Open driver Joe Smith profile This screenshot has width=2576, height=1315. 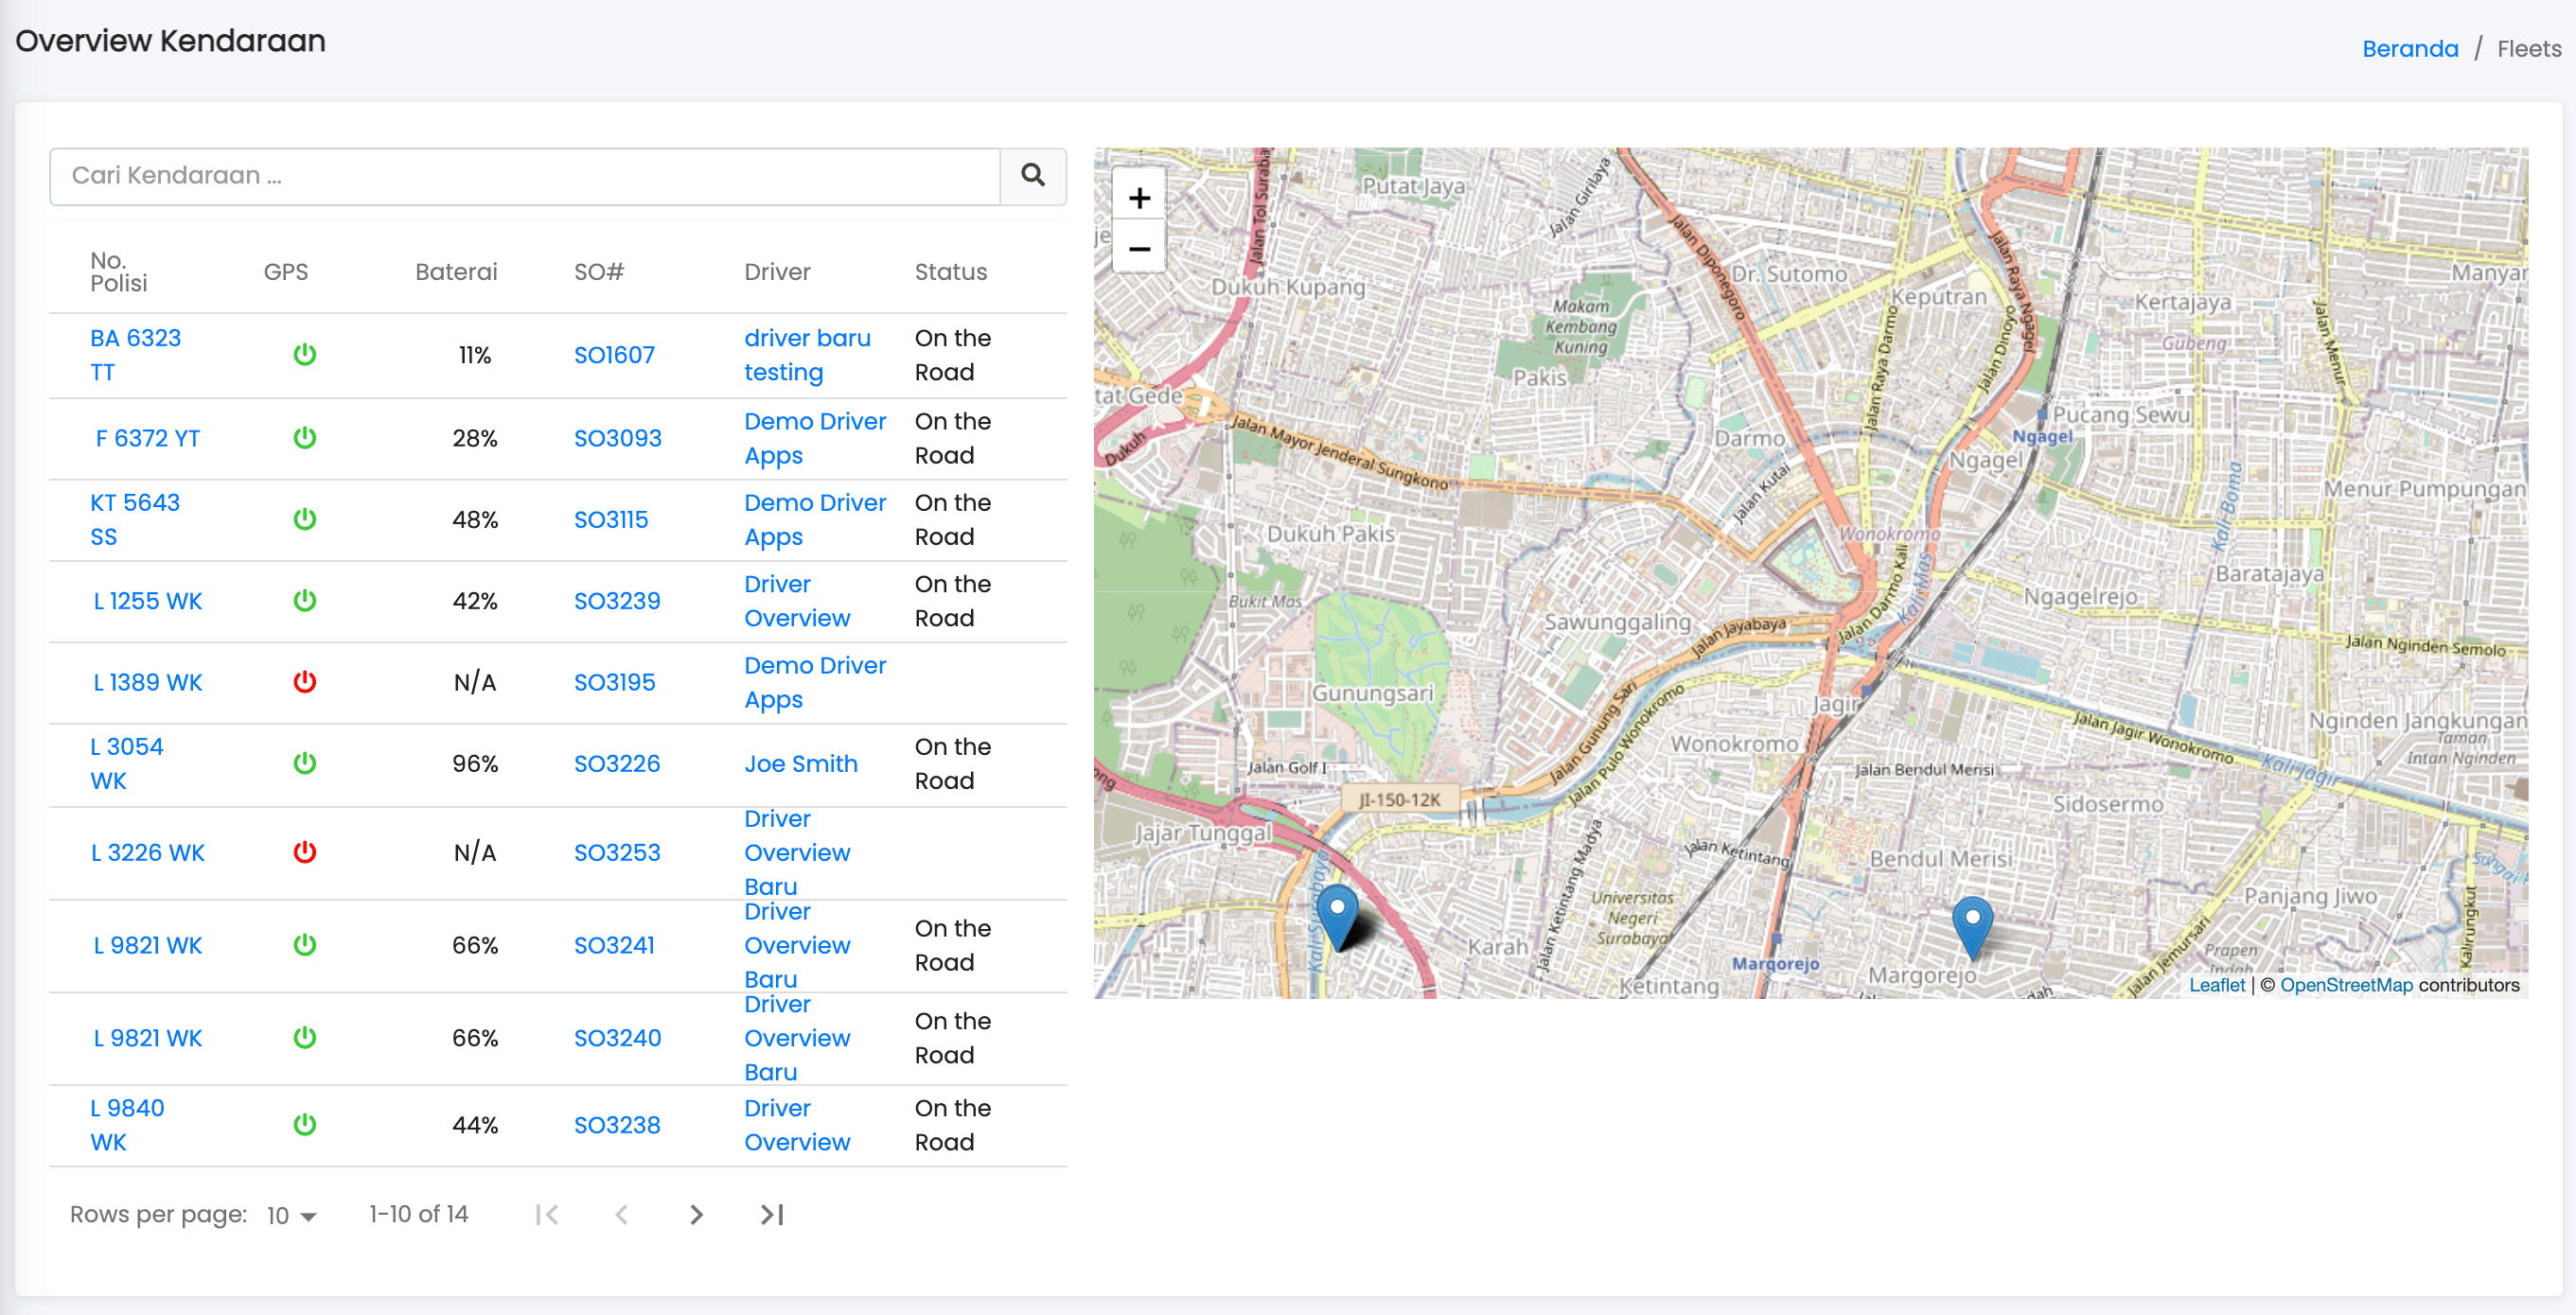pyautogui.click(x=800, y=764)
